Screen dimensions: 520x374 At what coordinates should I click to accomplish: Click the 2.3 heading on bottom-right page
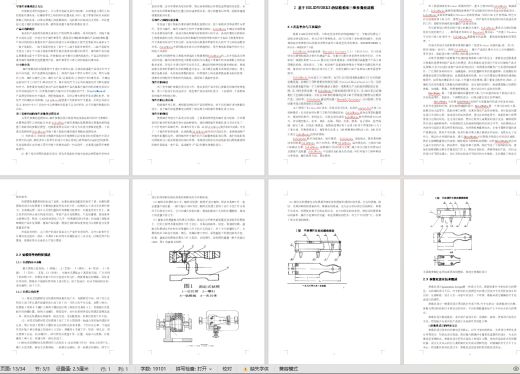pyautogui.click(x=440, y=279)
